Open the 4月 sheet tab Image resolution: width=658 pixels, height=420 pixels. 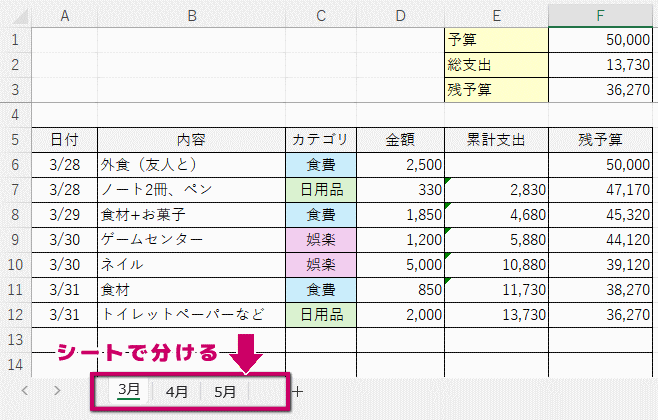tap(176, 391)
